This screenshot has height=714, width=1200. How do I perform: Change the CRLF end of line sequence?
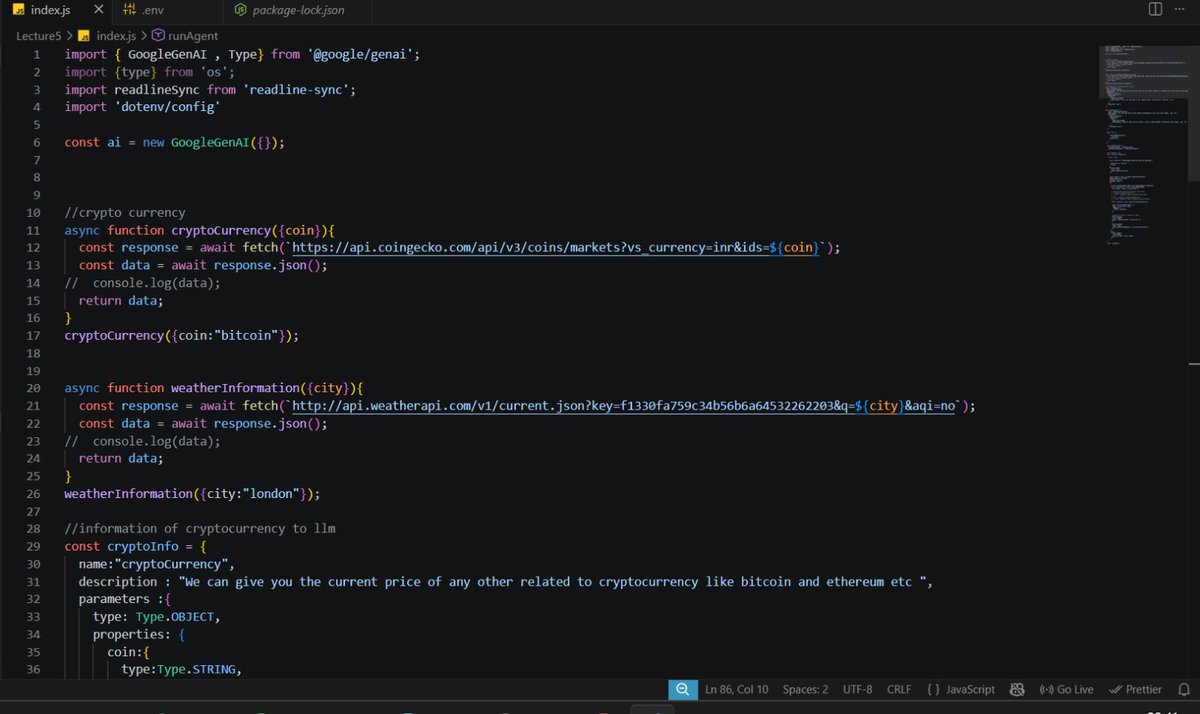(899, 689)
